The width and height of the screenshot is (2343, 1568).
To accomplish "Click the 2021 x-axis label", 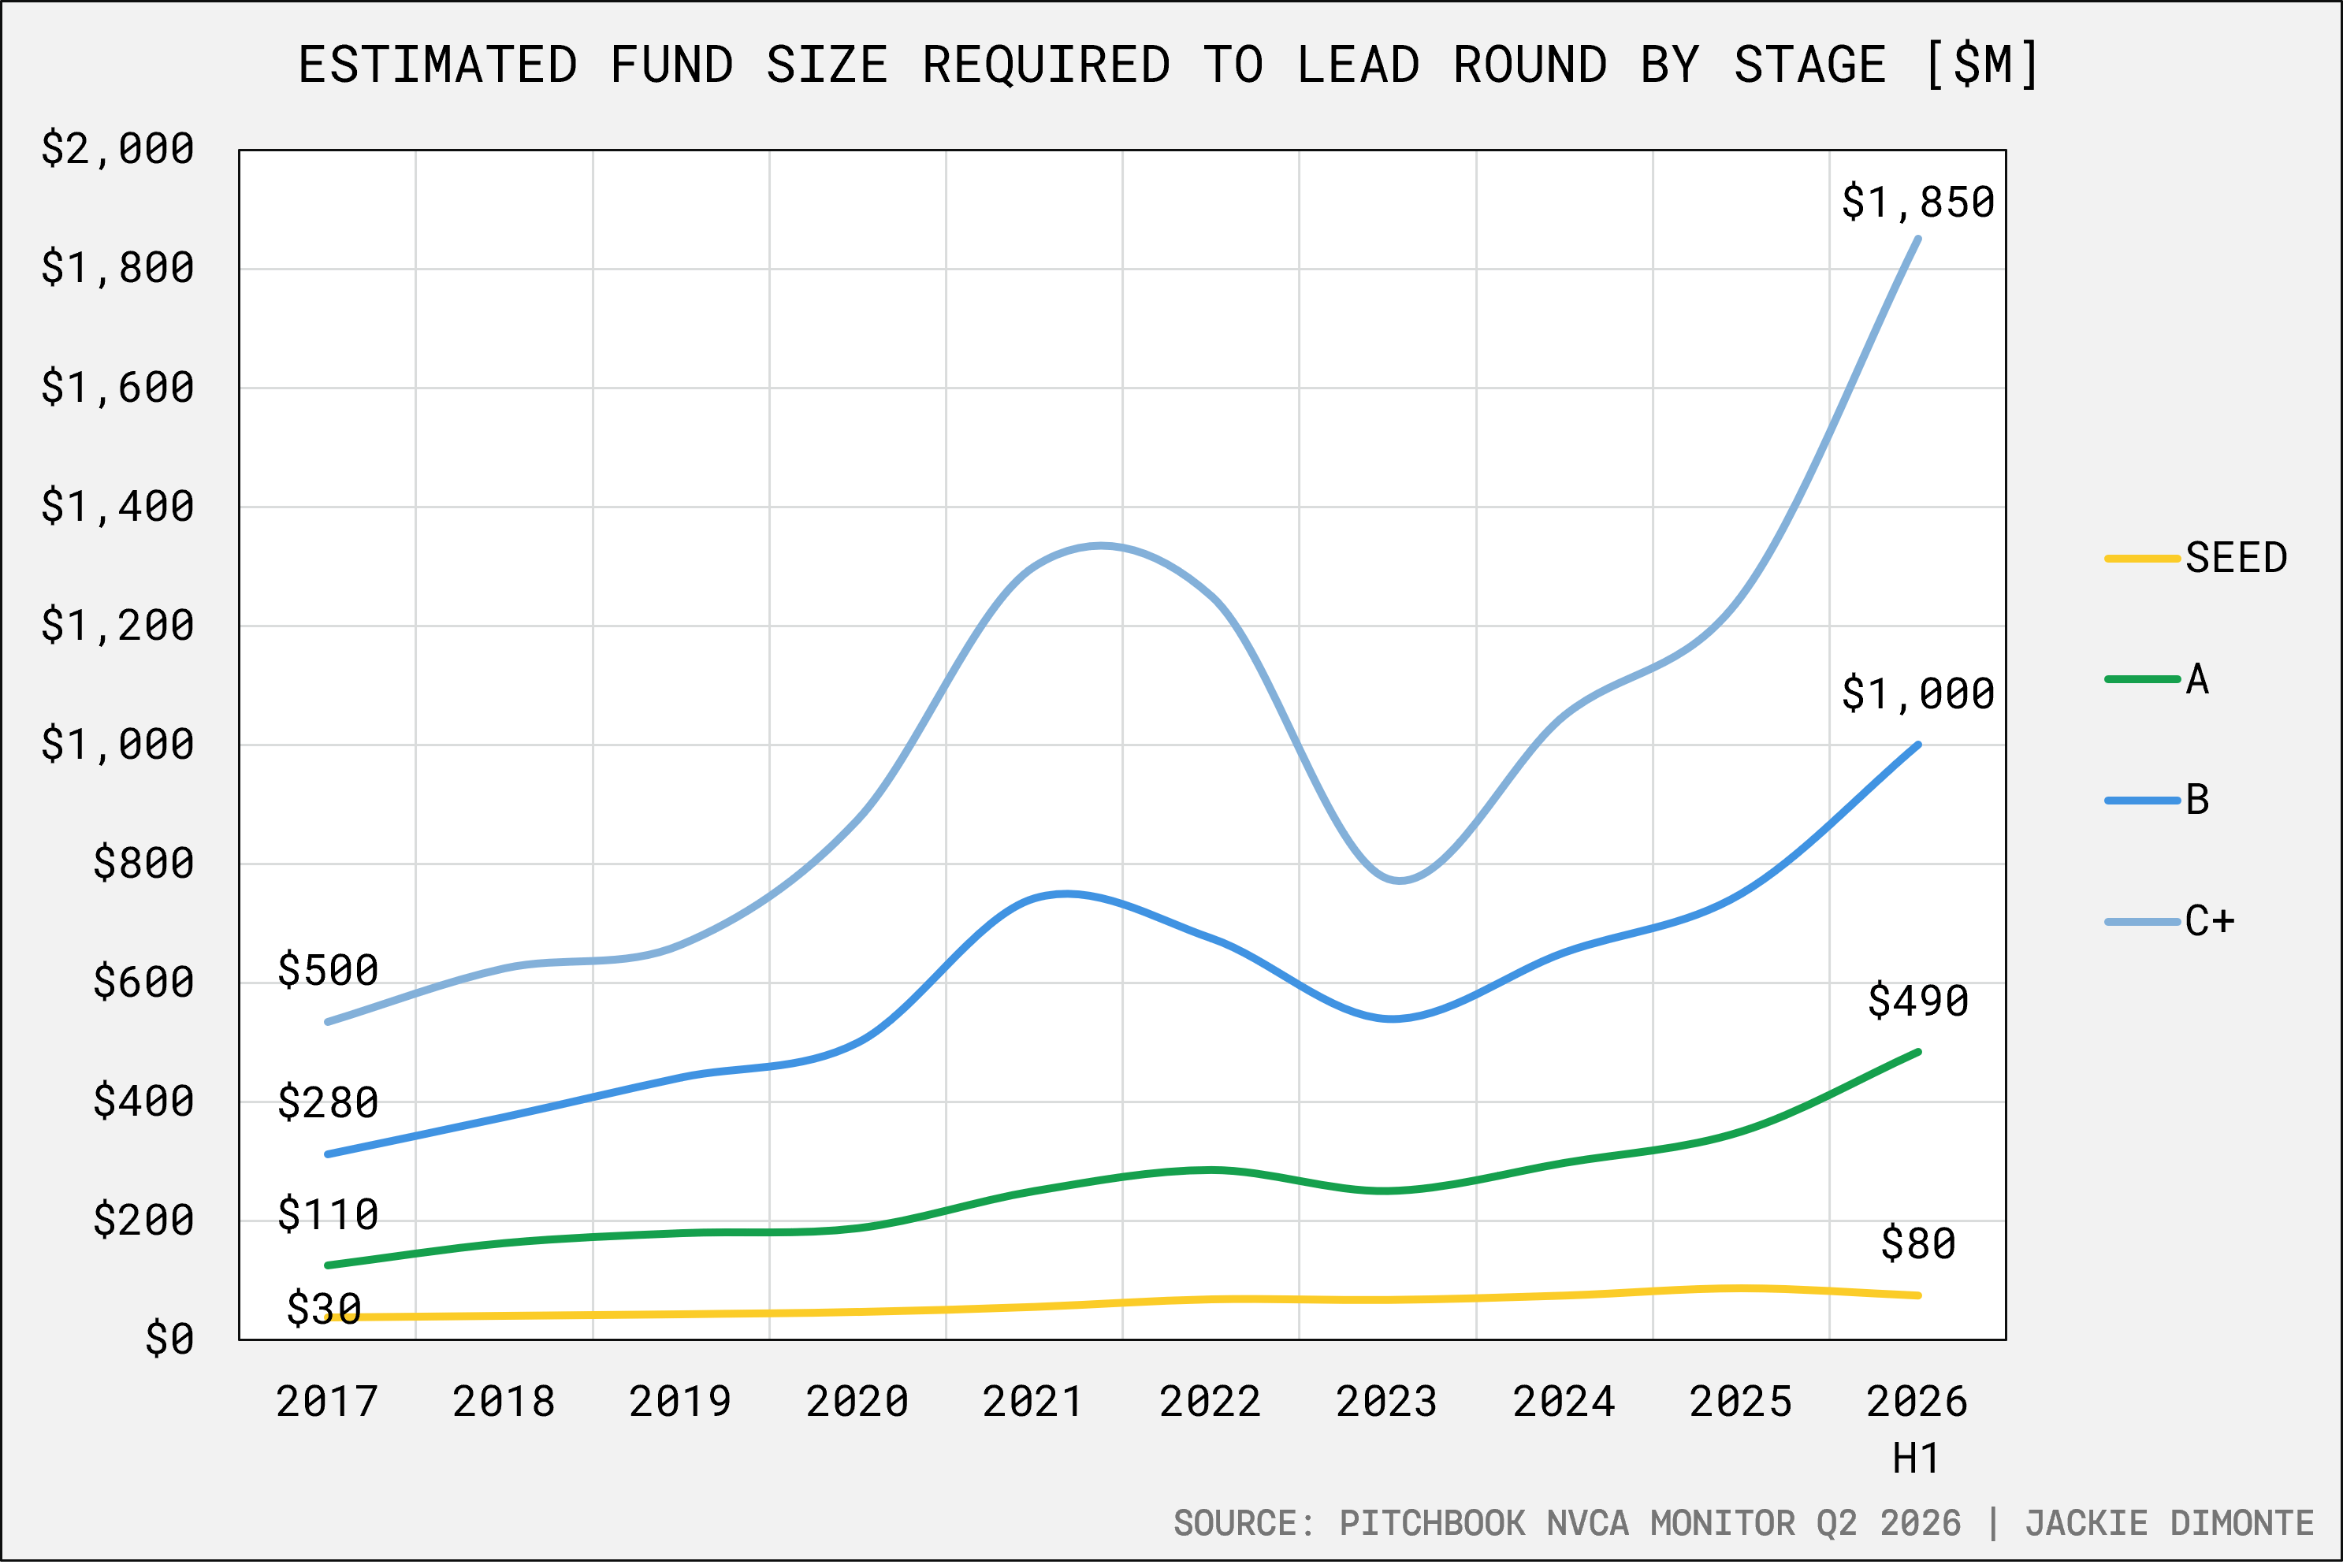I will (x=1033, y=1402).
